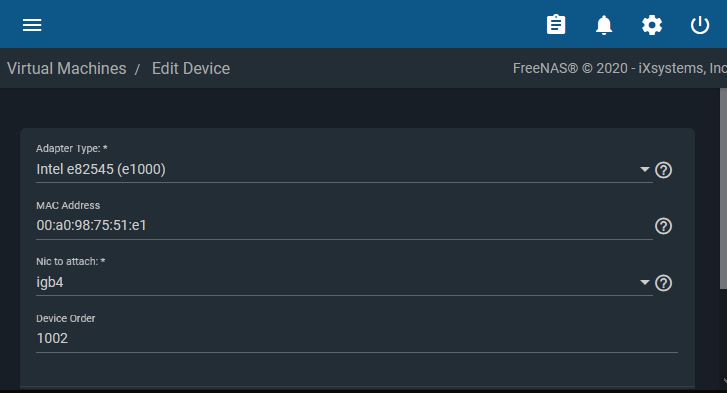Click the vertical page scrollbar
Viewport: 727px width, 393px height.
click(723, 189)
